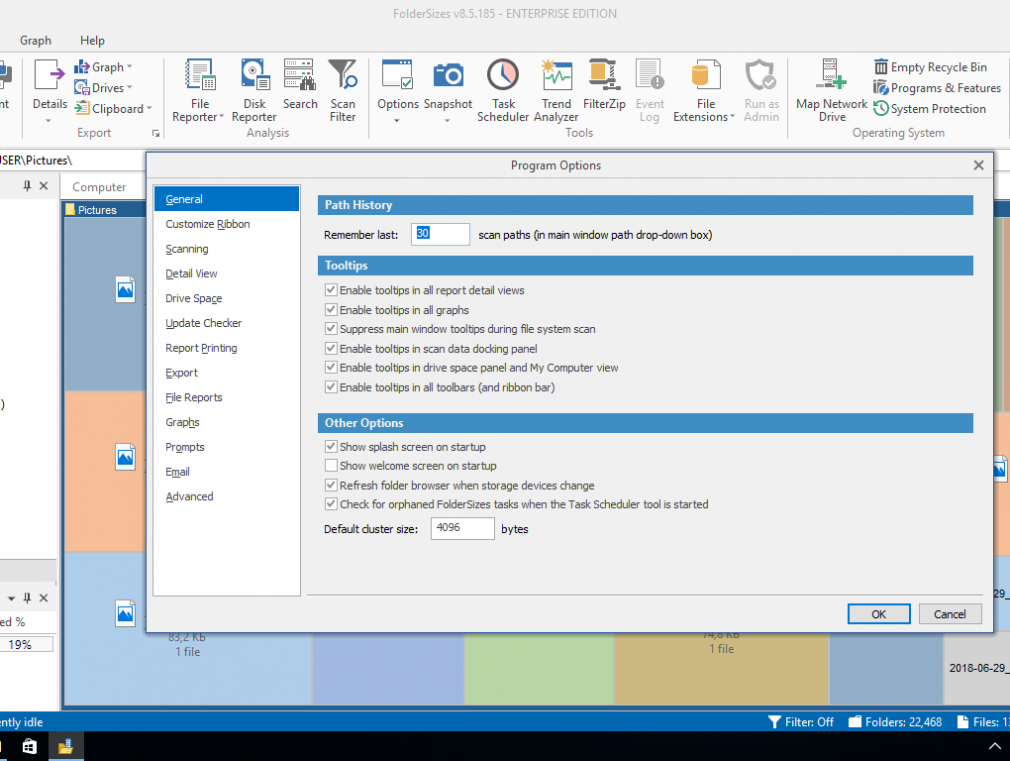Select the Customize Ribbon options page

227,224
